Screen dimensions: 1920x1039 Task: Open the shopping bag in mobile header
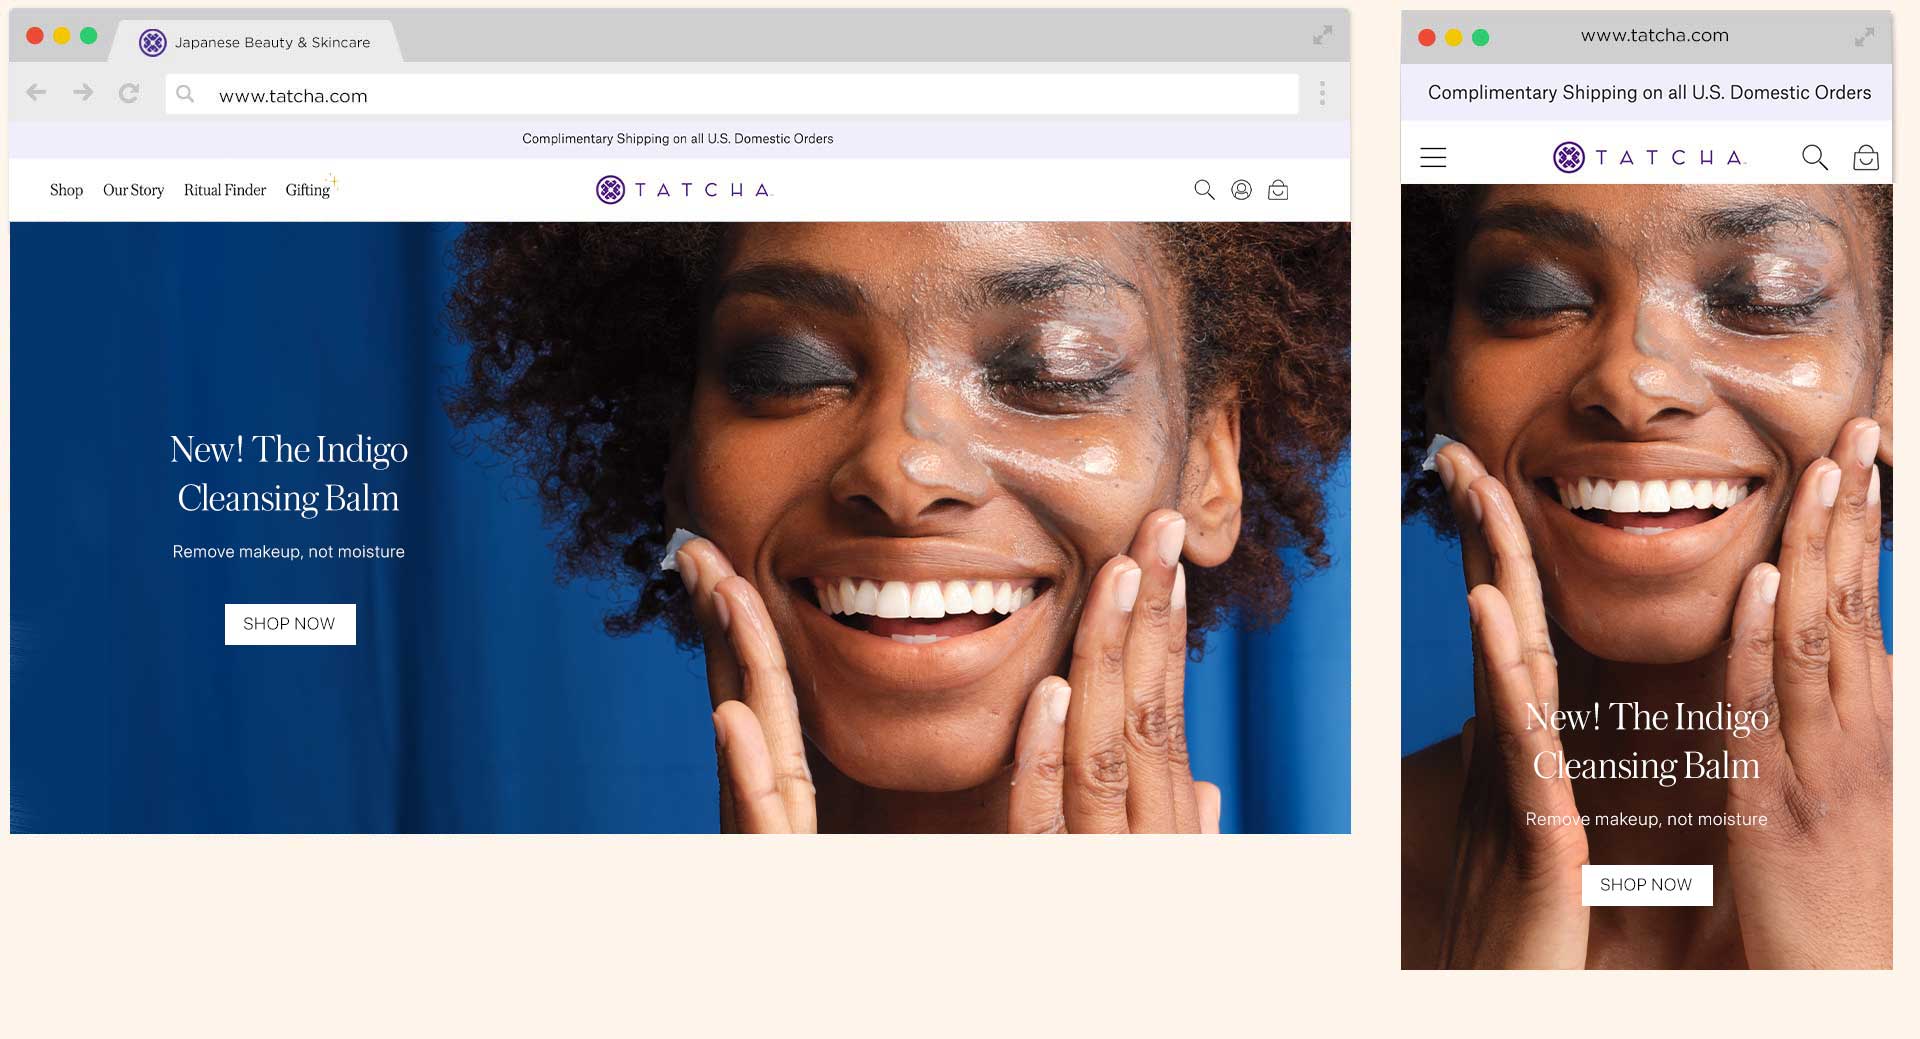pyautogui.click(x=1866, y=157)
